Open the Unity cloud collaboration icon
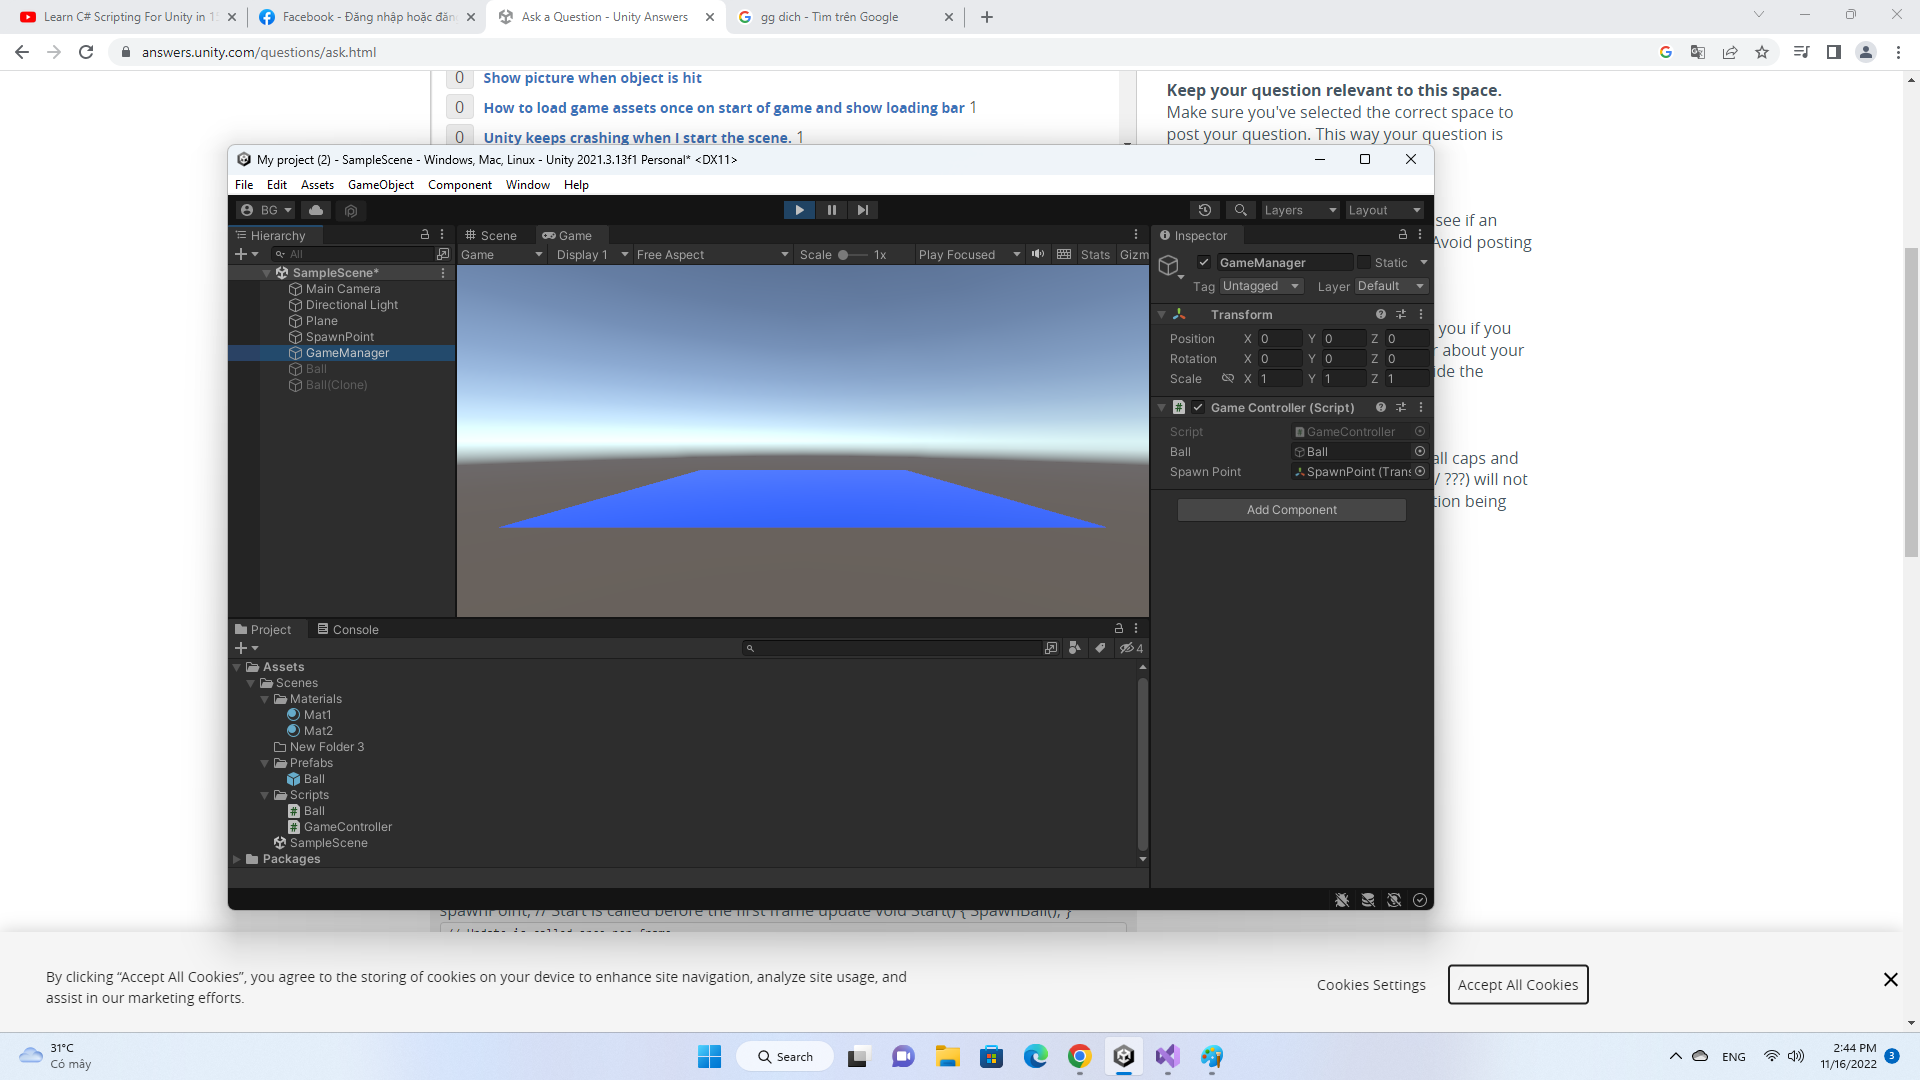Viewport: 1920px width, 1080px height. click(316, 210)
